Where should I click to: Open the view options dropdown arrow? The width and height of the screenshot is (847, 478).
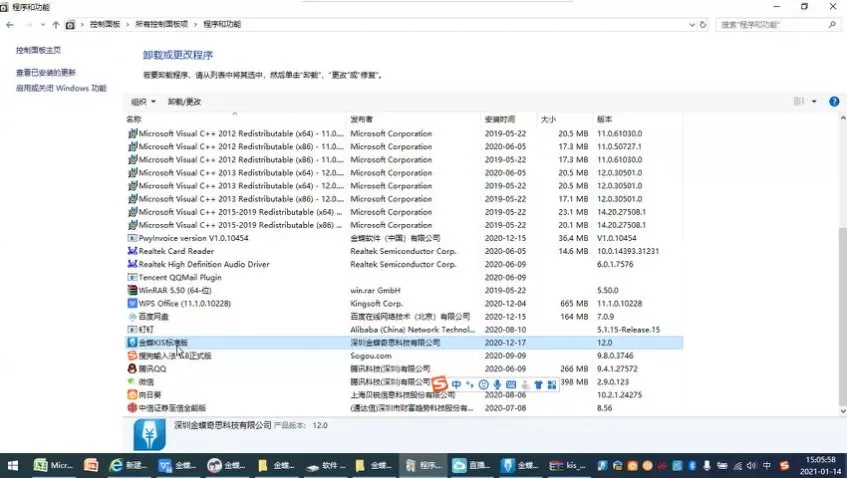pos(814,102)
